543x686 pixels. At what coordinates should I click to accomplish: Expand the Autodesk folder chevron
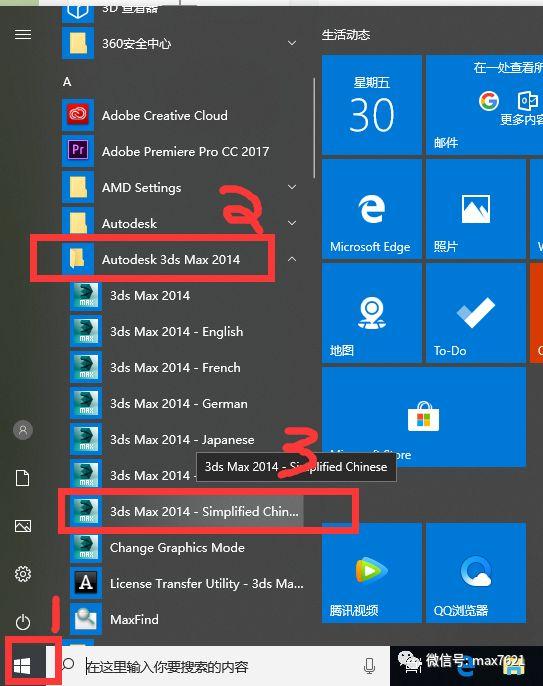point(292,223)
